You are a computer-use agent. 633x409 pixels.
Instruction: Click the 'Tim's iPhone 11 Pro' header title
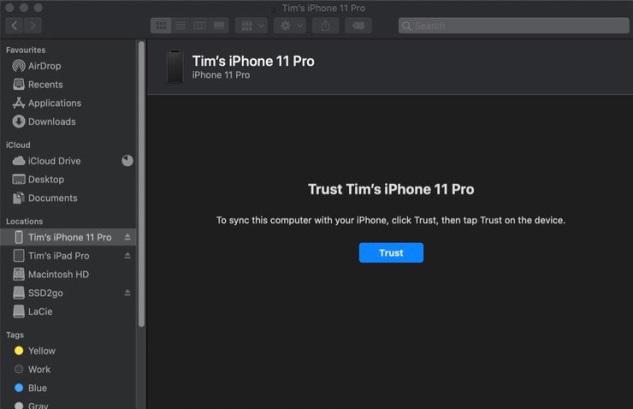[253, 61]
